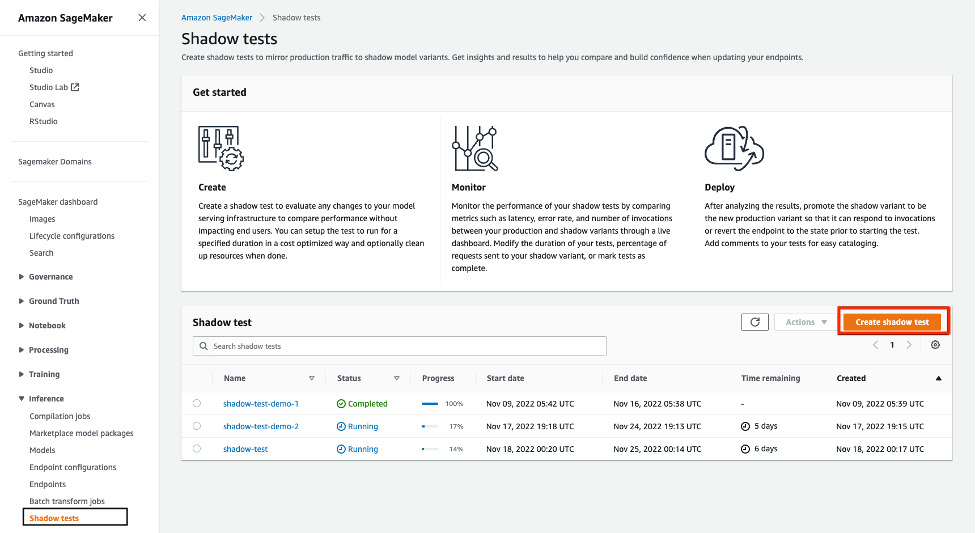Open Studio Lab external link icon
Viewport: 977px width, 533px height.
pos(75,87)
